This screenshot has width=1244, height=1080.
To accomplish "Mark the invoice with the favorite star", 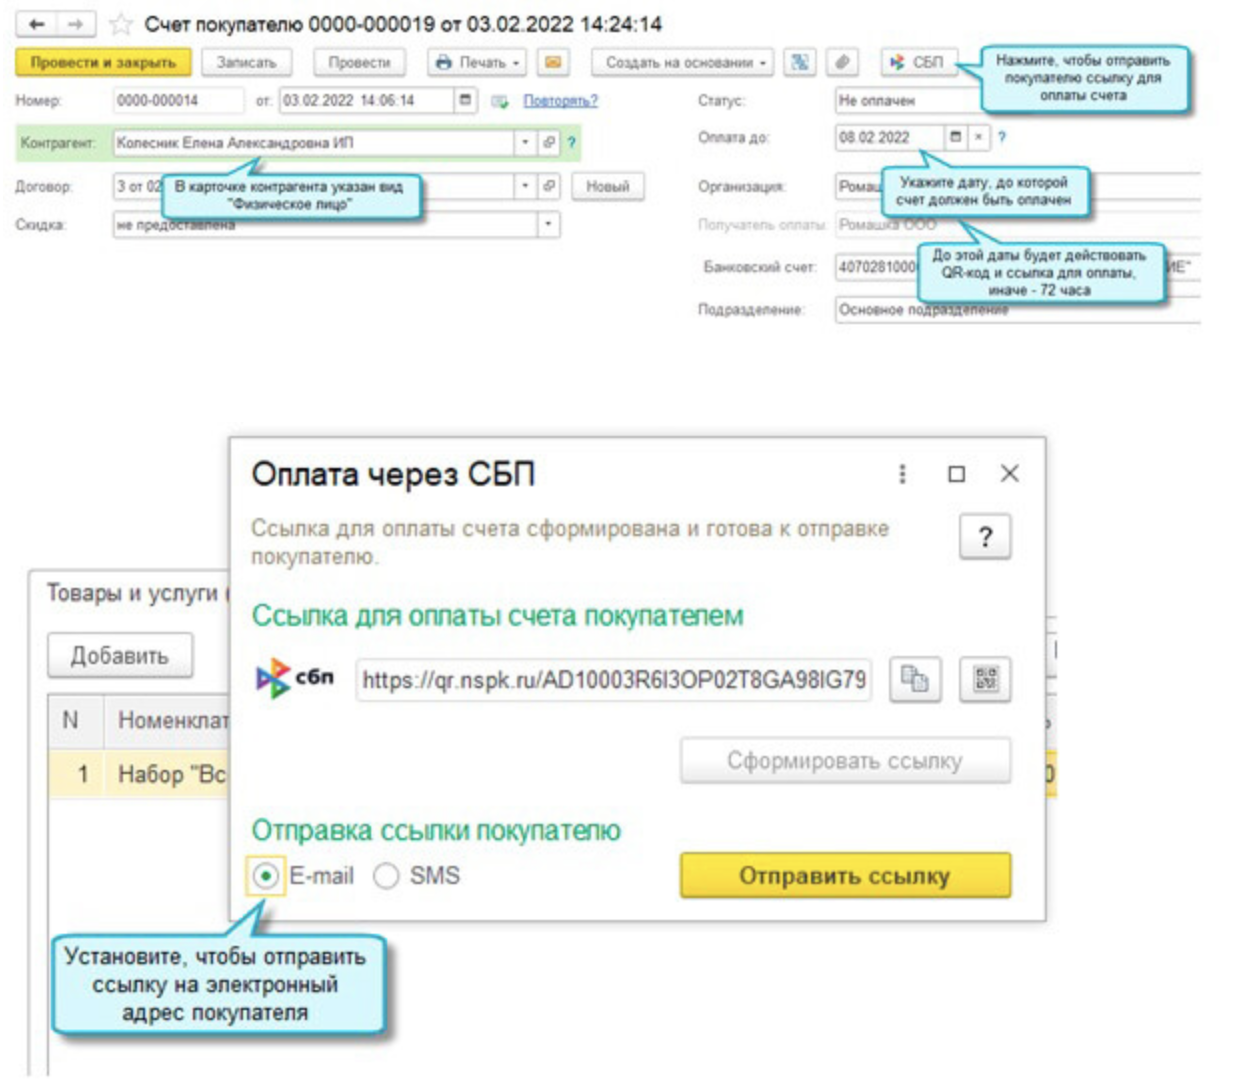I will click(120, 24).
